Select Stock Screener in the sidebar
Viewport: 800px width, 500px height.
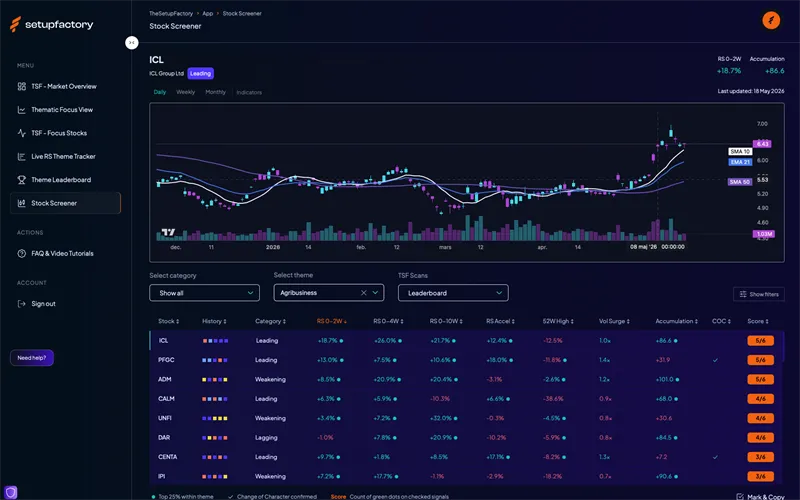(65, 203)
